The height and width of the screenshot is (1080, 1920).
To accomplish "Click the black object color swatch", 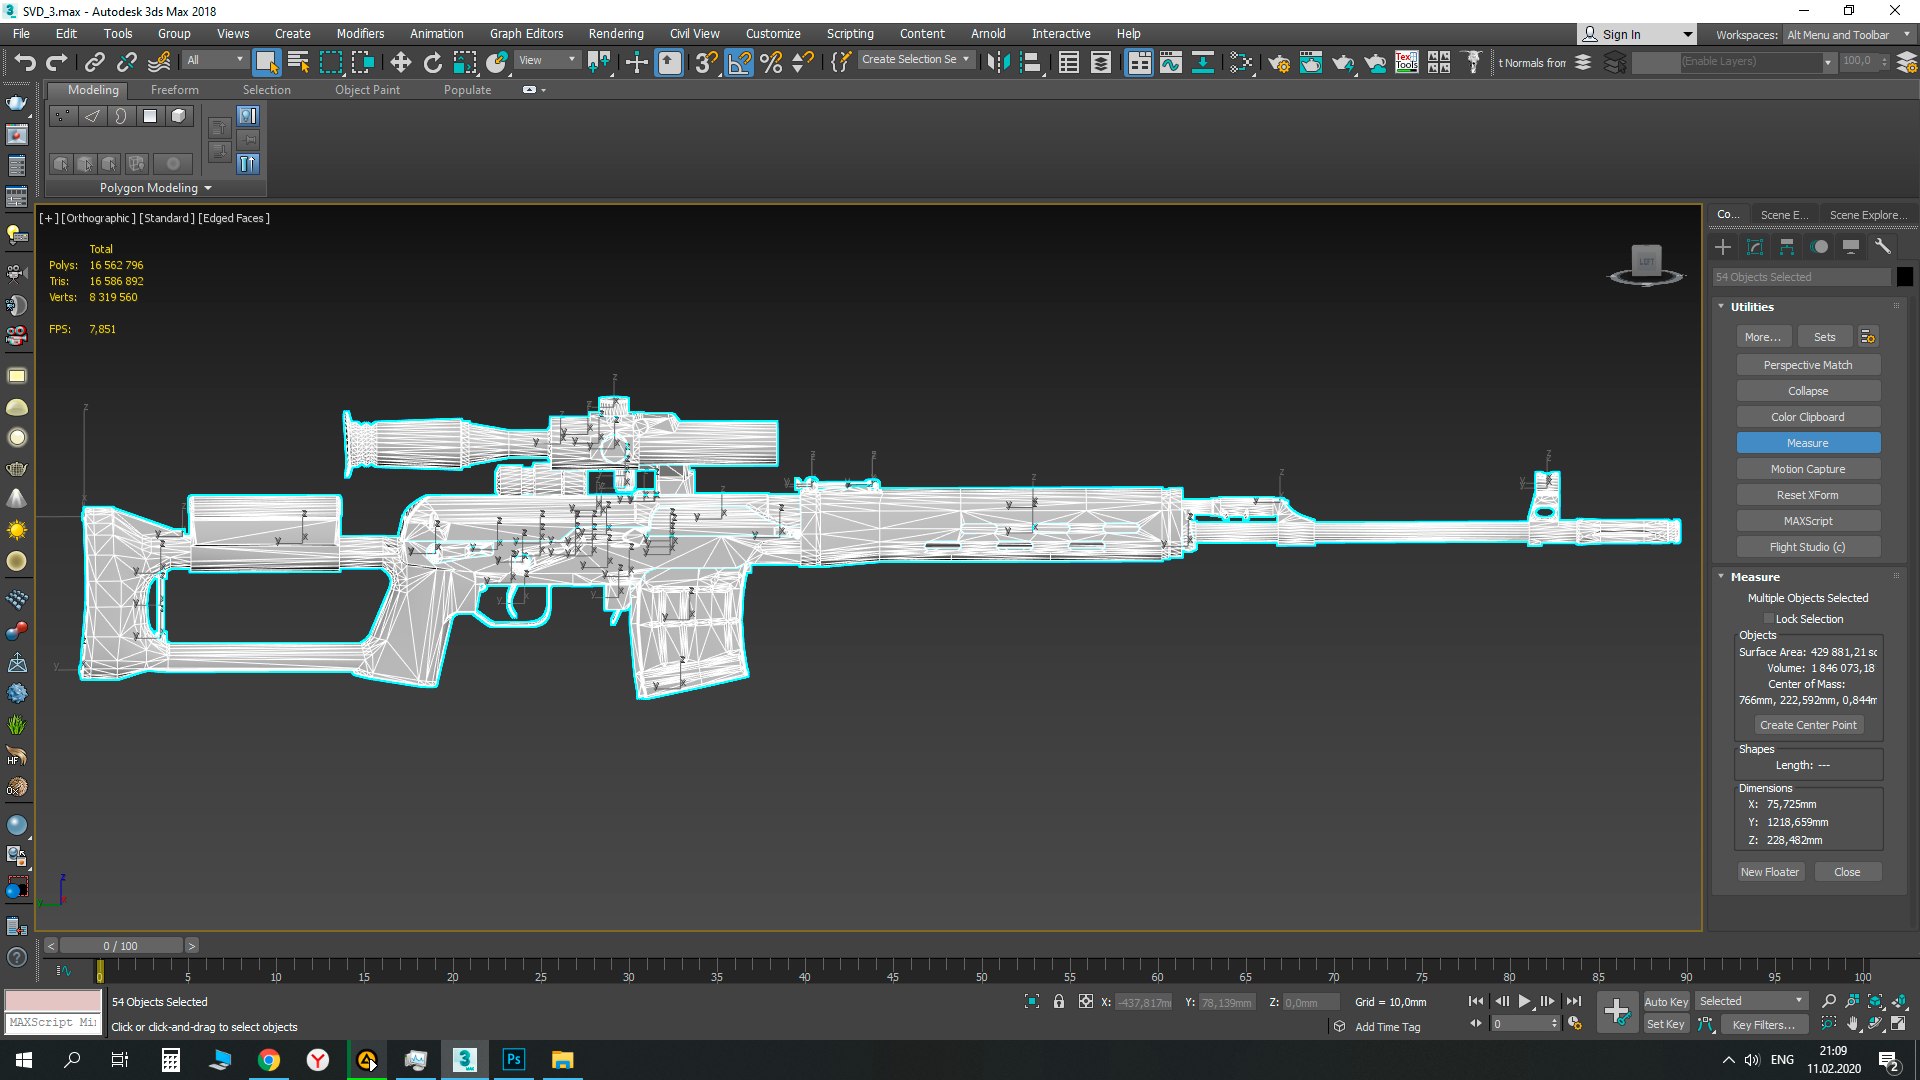I will point(1905,277).
